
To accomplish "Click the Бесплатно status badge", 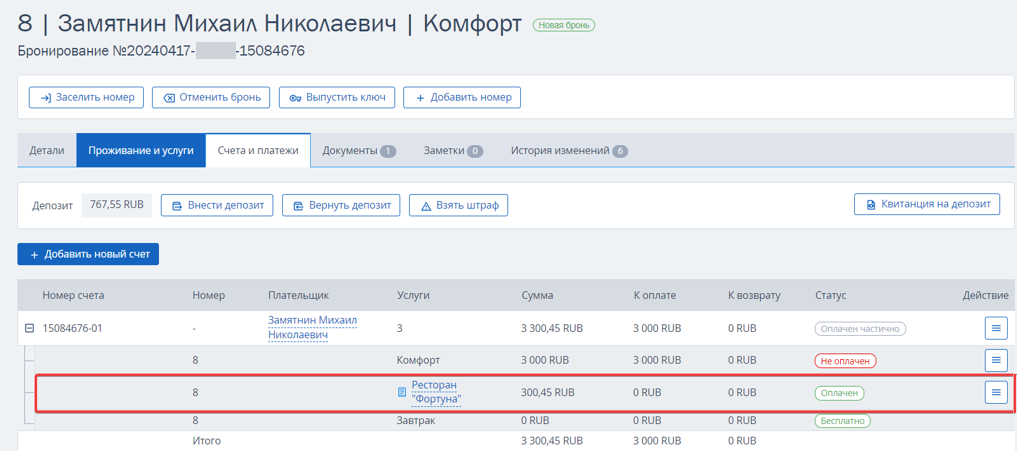I will (x=843, y=421).
